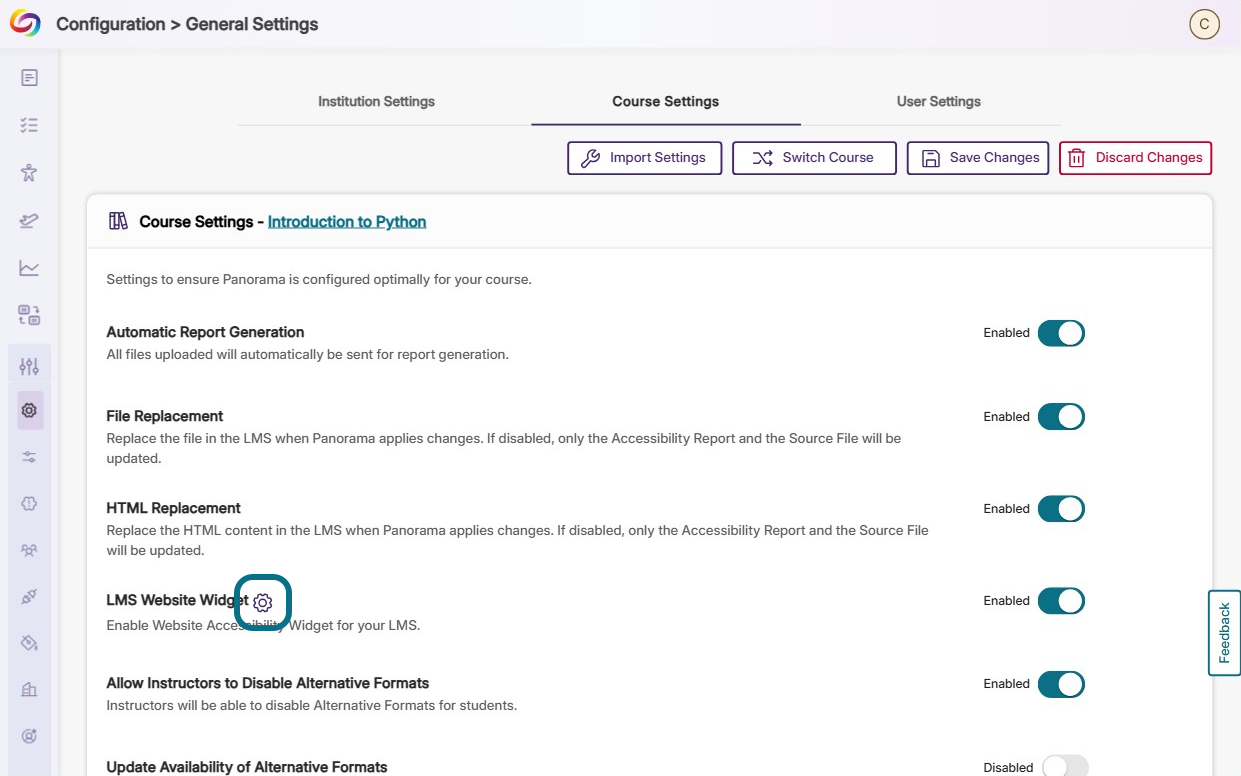This screenshot has width=1241, height=776.
Task: Toggle the File Replacement switch
Action: click(x=1061, y=417)
